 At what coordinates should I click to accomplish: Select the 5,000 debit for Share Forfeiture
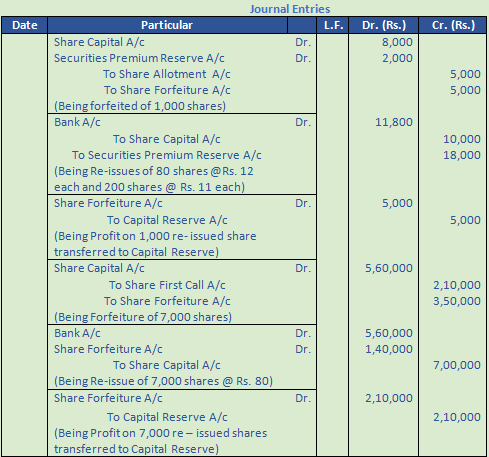pos(397,203)
